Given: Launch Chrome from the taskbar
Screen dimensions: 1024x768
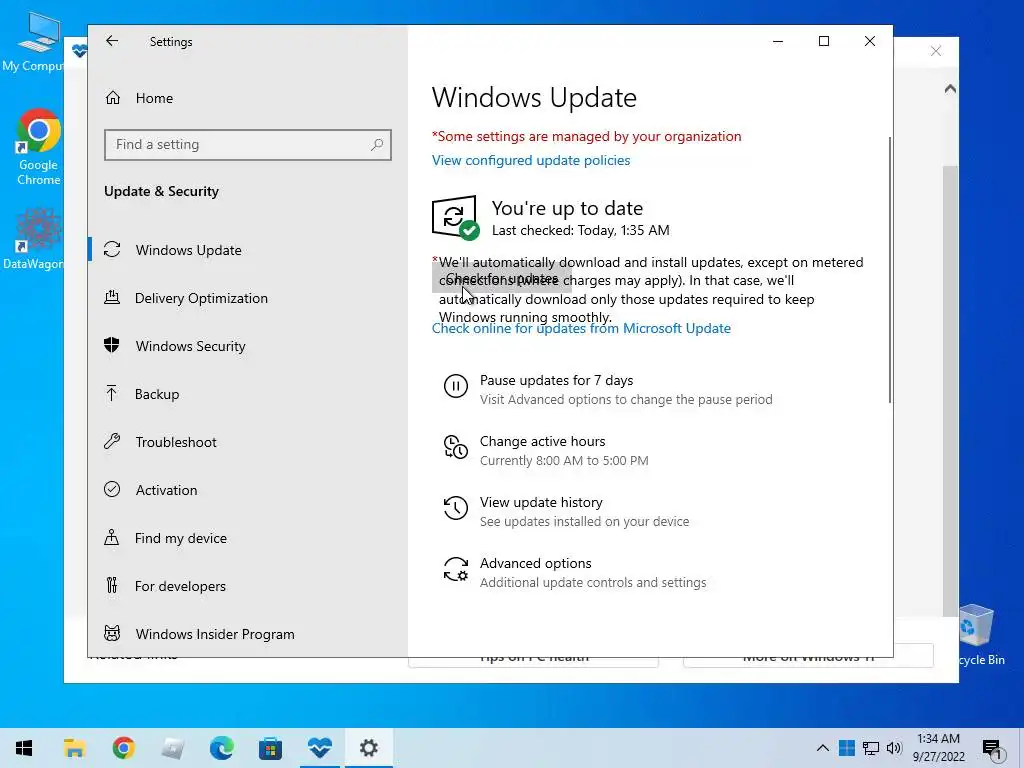Looking at the screenshot, I should point(123,748).
